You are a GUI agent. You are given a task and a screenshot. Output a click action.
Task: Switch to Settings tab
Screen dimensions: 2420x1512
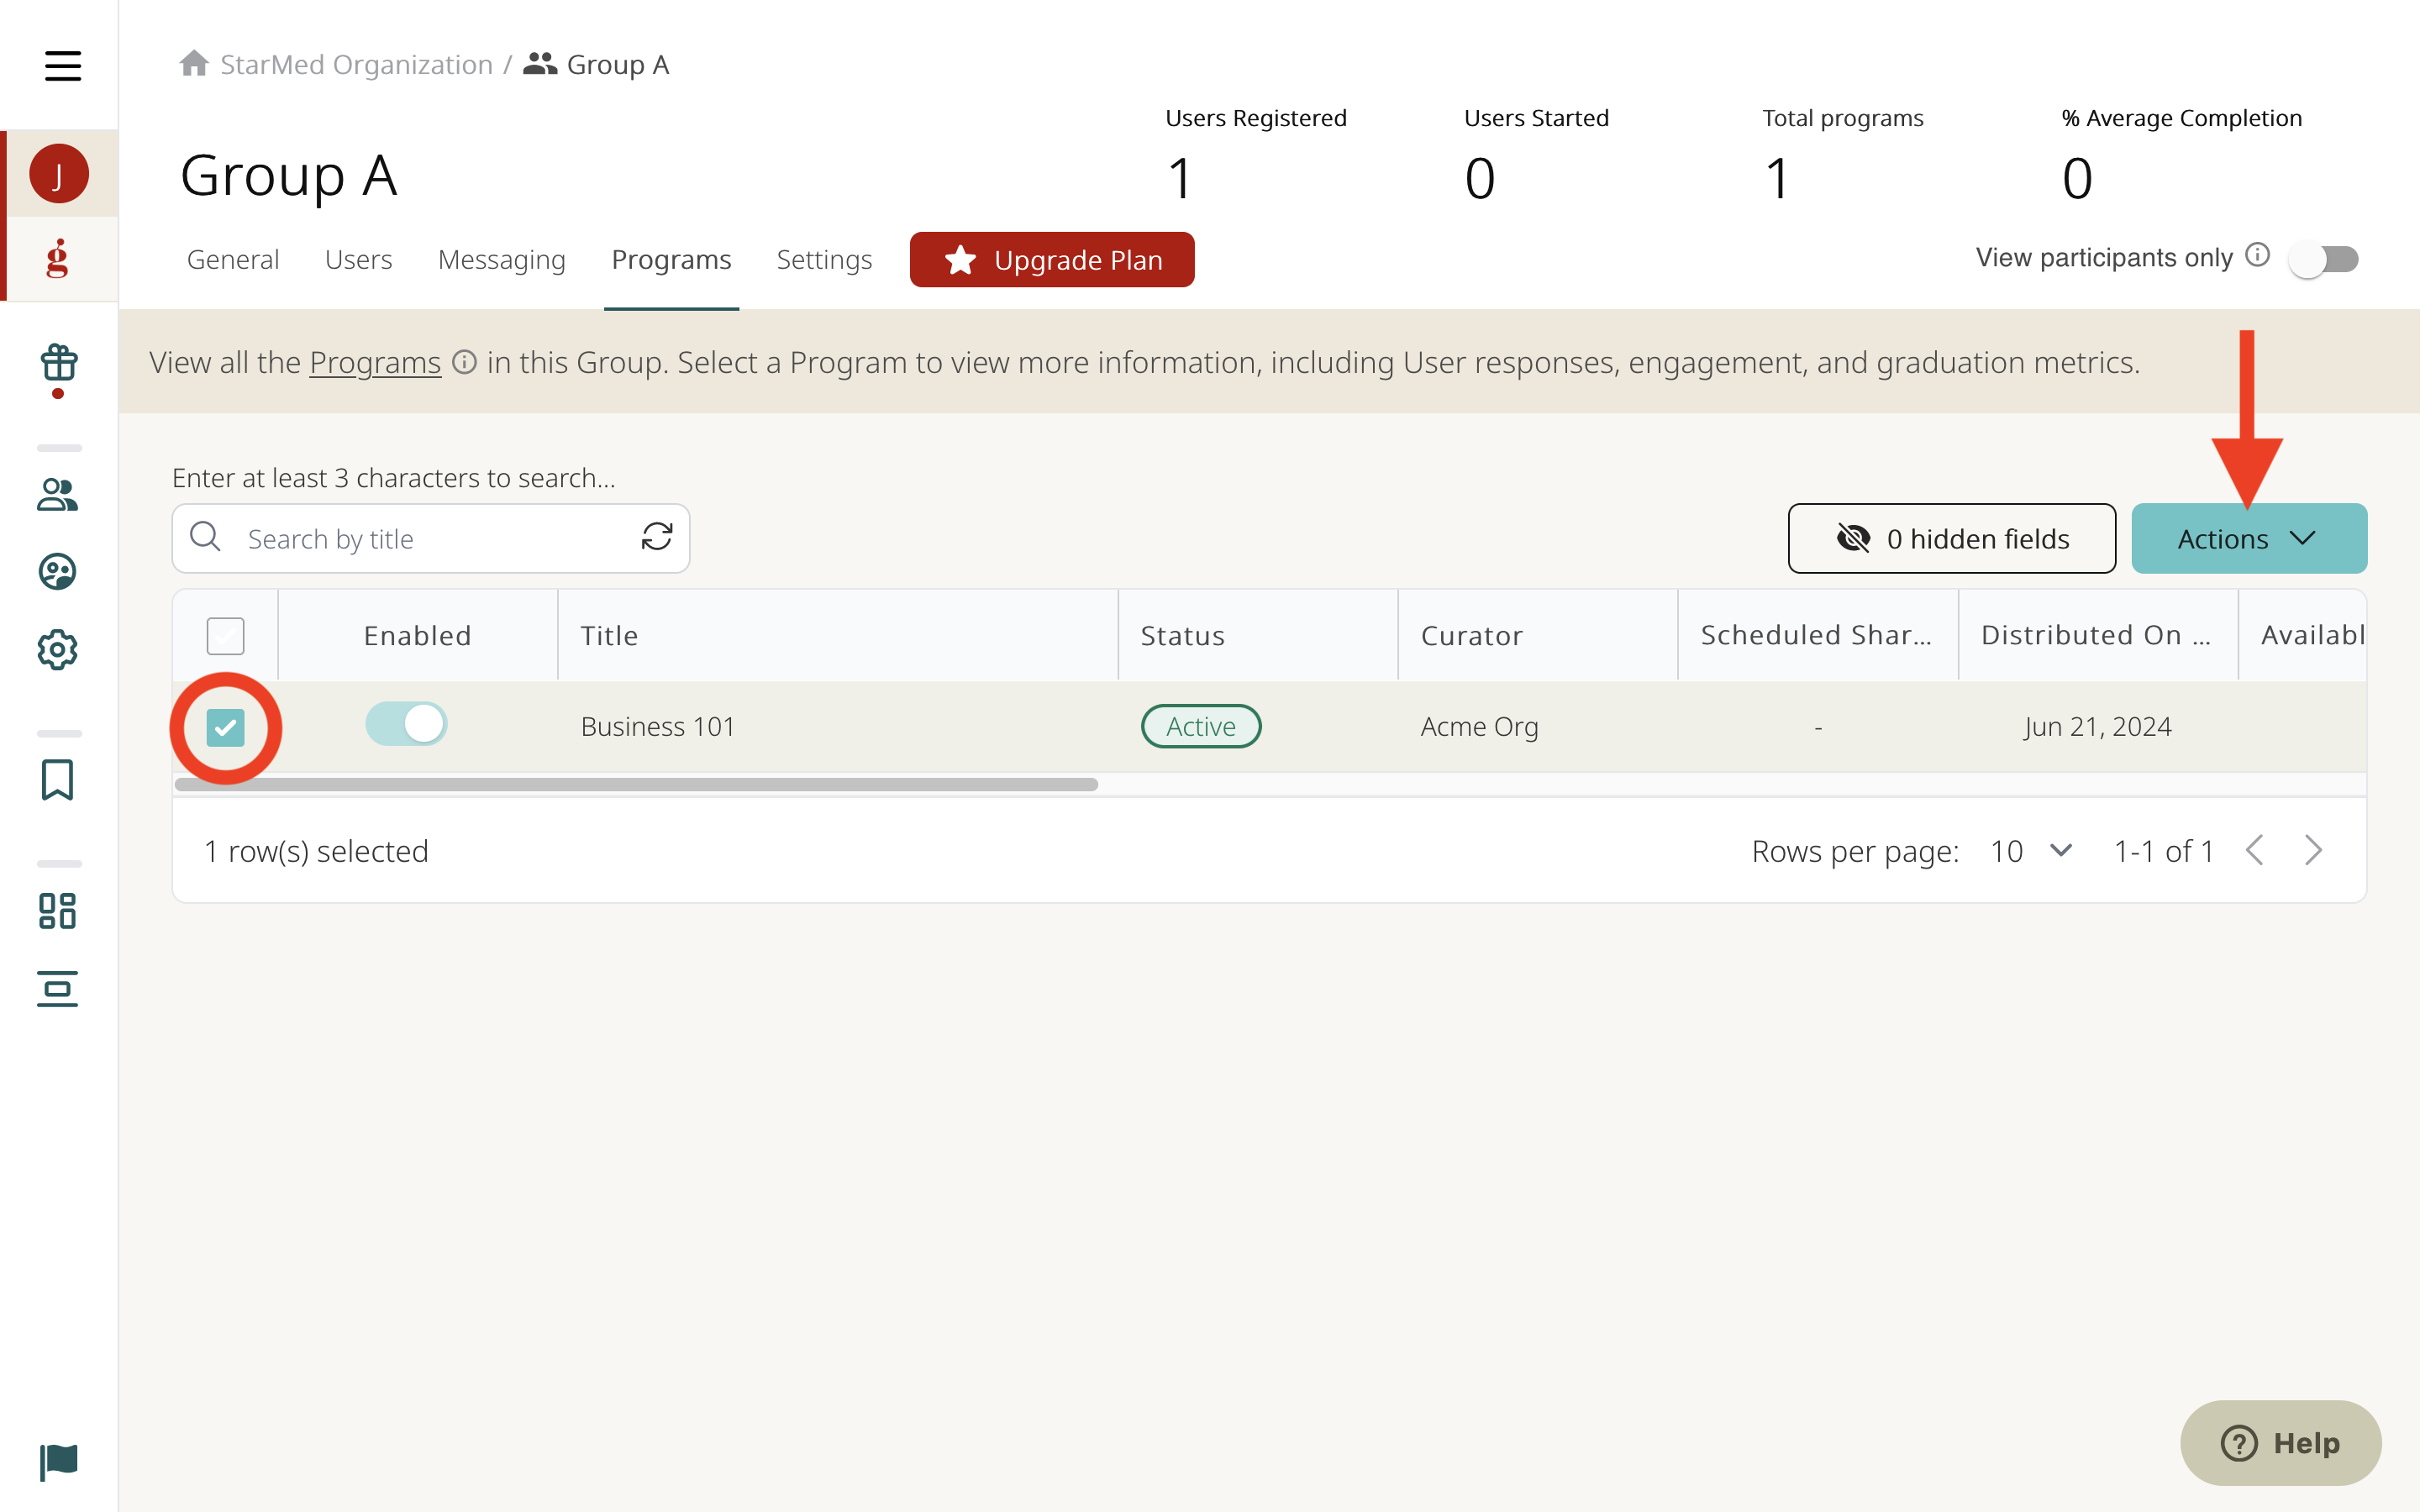pyautogui.click(x=824, y=260)
